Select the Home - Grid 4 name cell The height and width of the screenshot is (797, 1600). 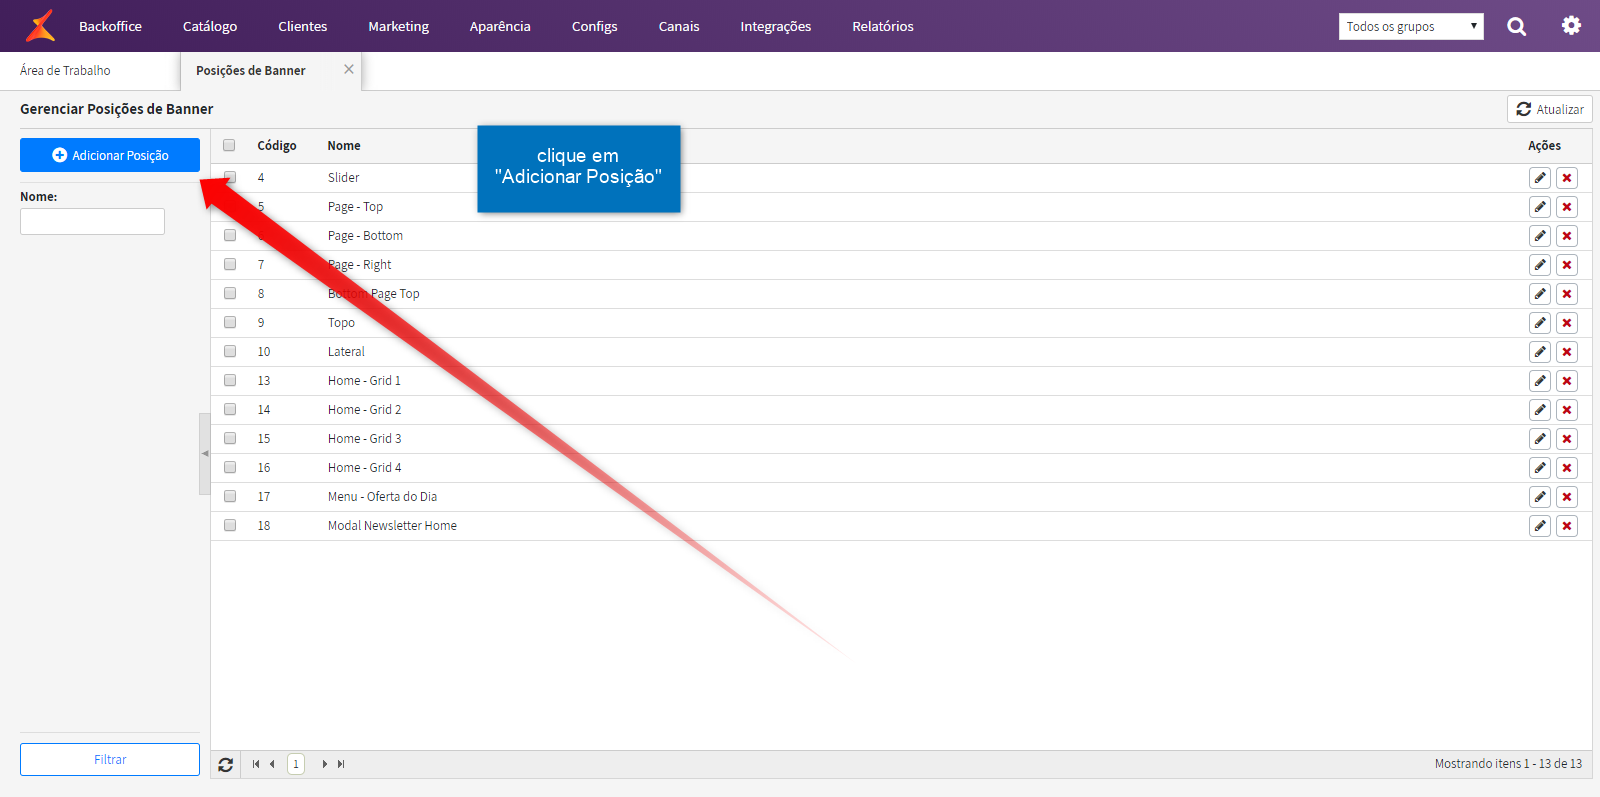pos(365,468)
